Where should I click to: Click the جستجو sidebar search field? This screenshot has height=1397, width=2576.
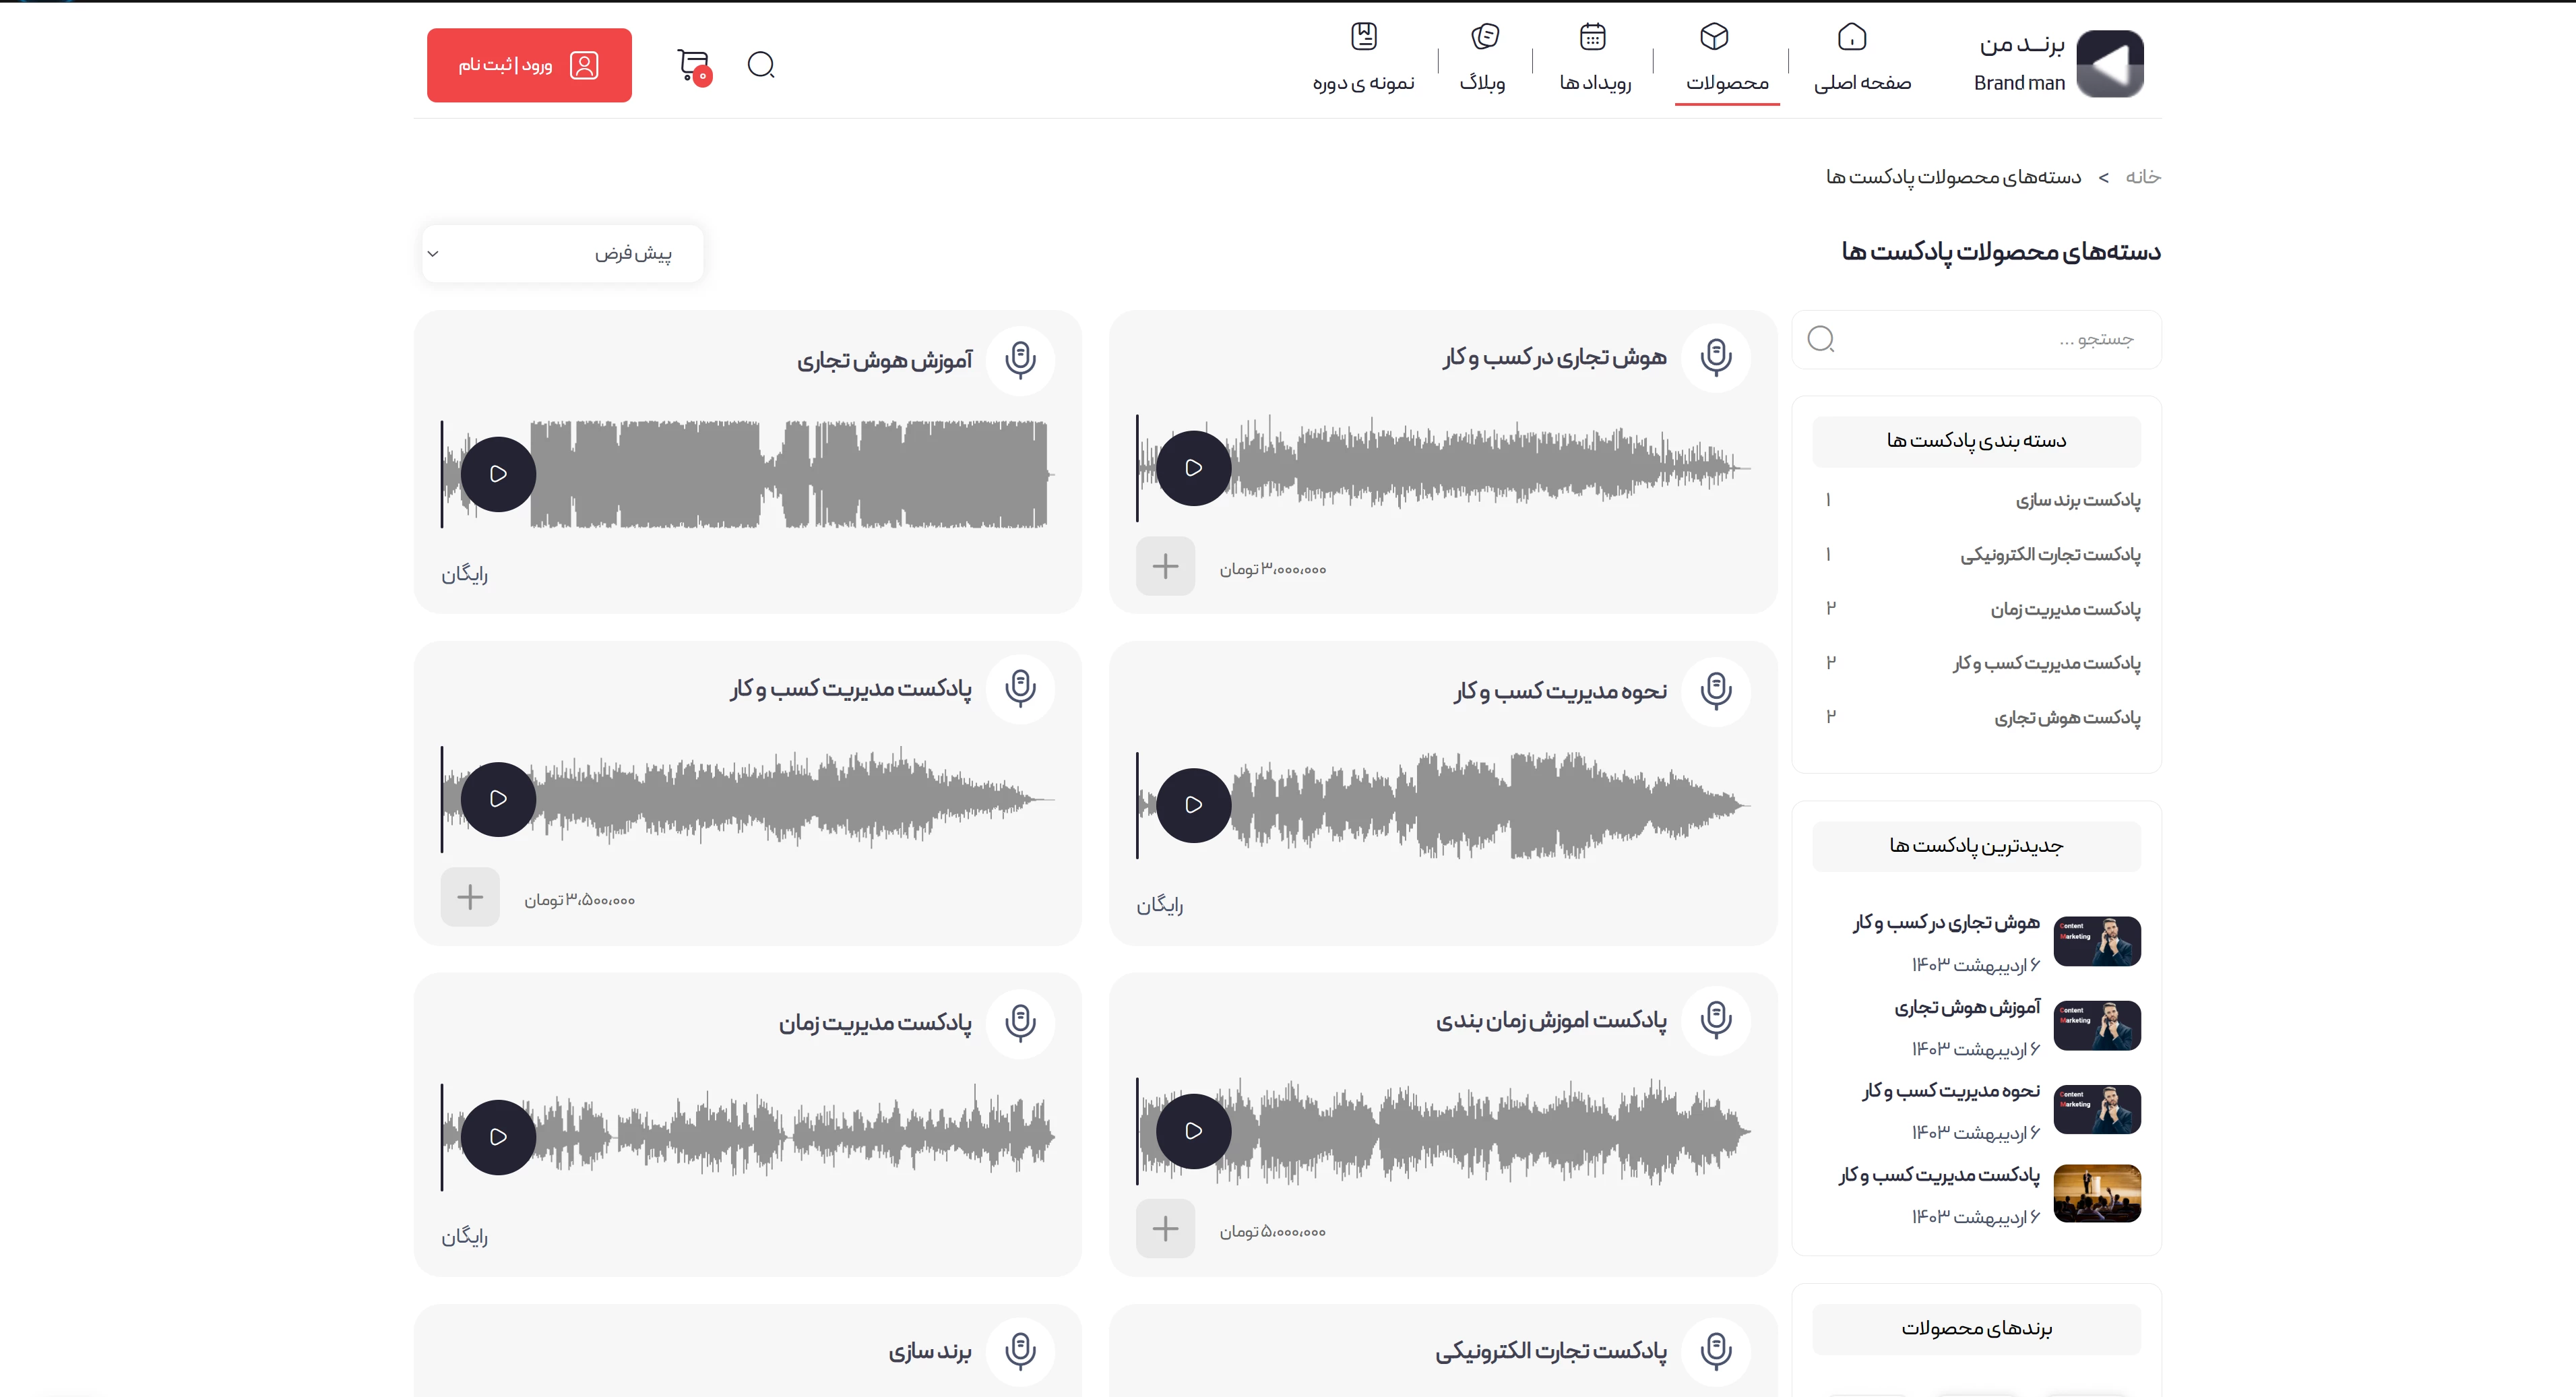point(1990,340)
